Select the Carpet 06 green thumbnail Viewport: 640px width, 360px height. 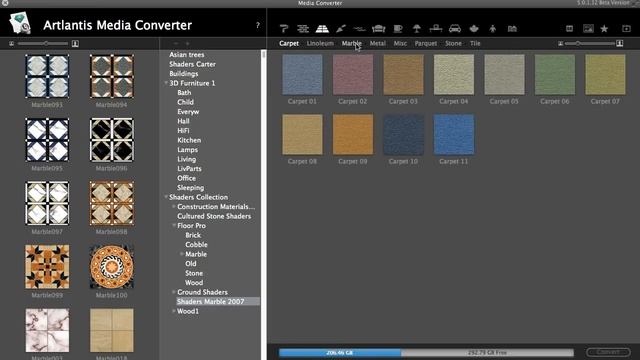555,75
